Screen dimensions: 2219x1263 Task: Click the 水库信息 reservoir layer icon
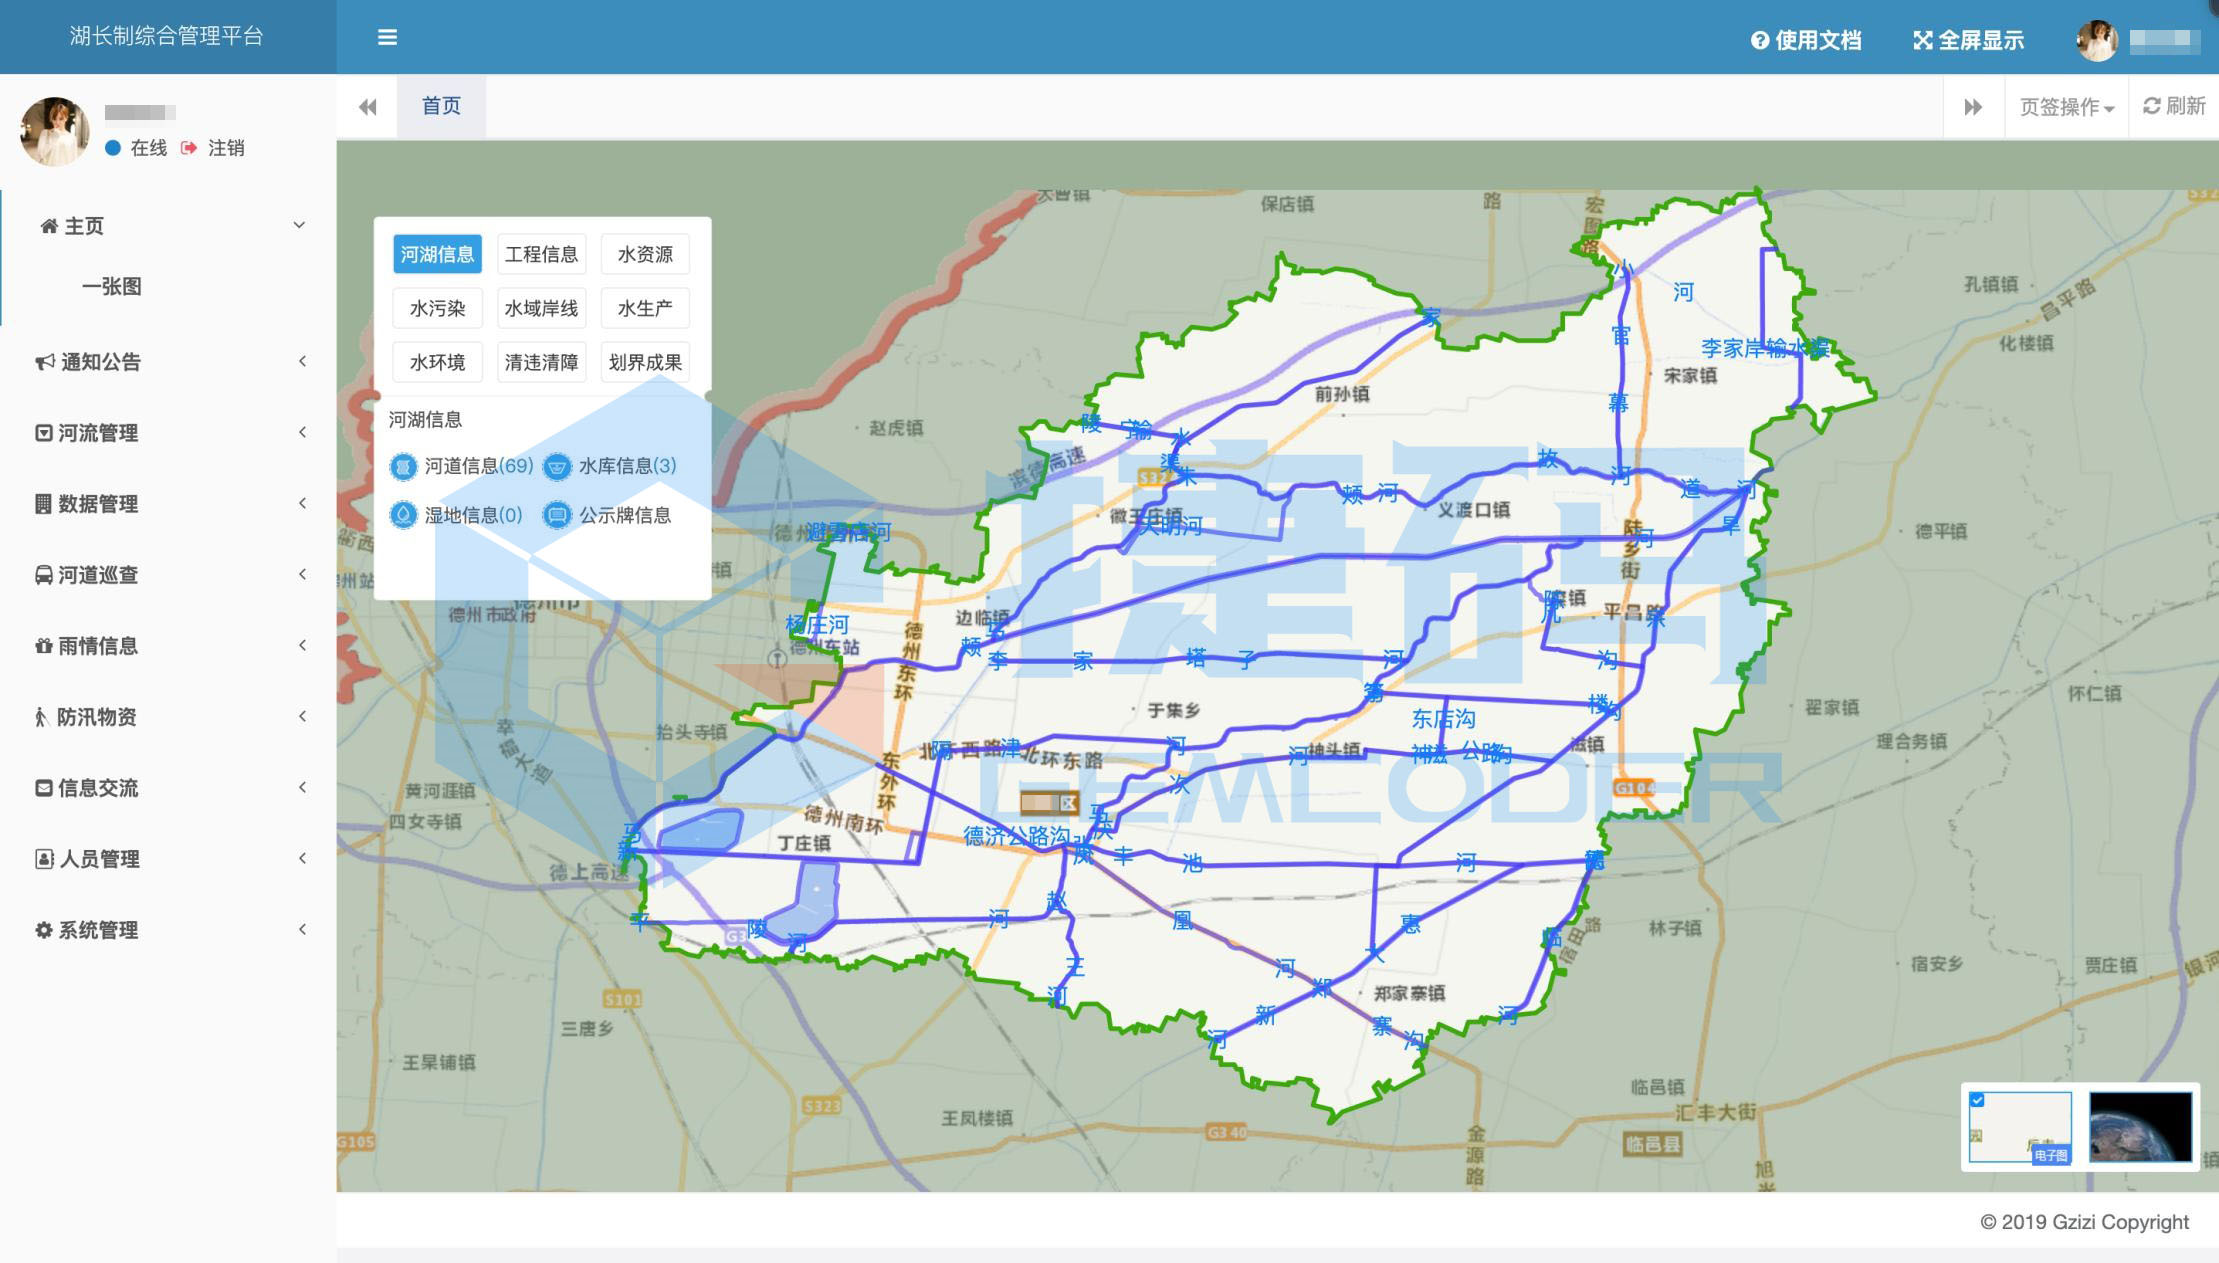557,466
